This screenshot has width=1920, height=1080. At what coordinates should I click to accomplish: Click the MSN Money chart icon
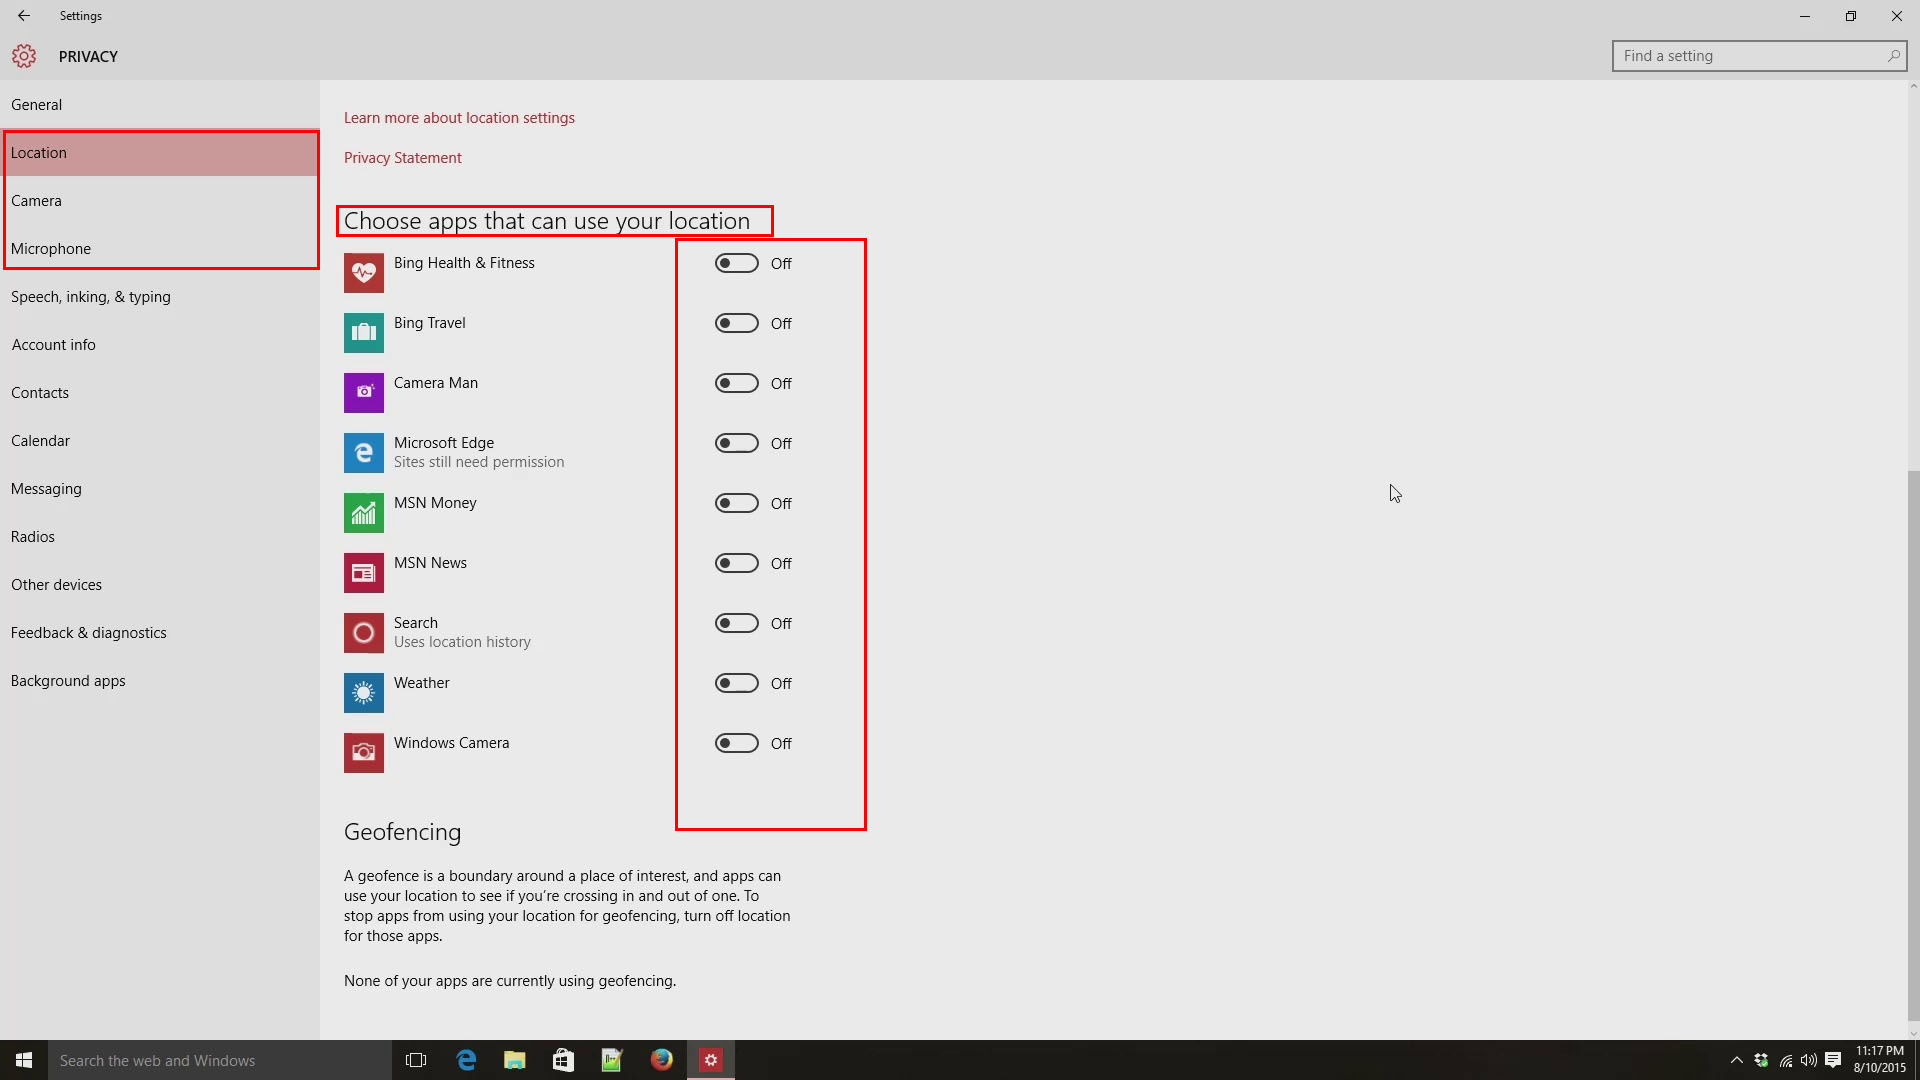[x=364, y=513]
